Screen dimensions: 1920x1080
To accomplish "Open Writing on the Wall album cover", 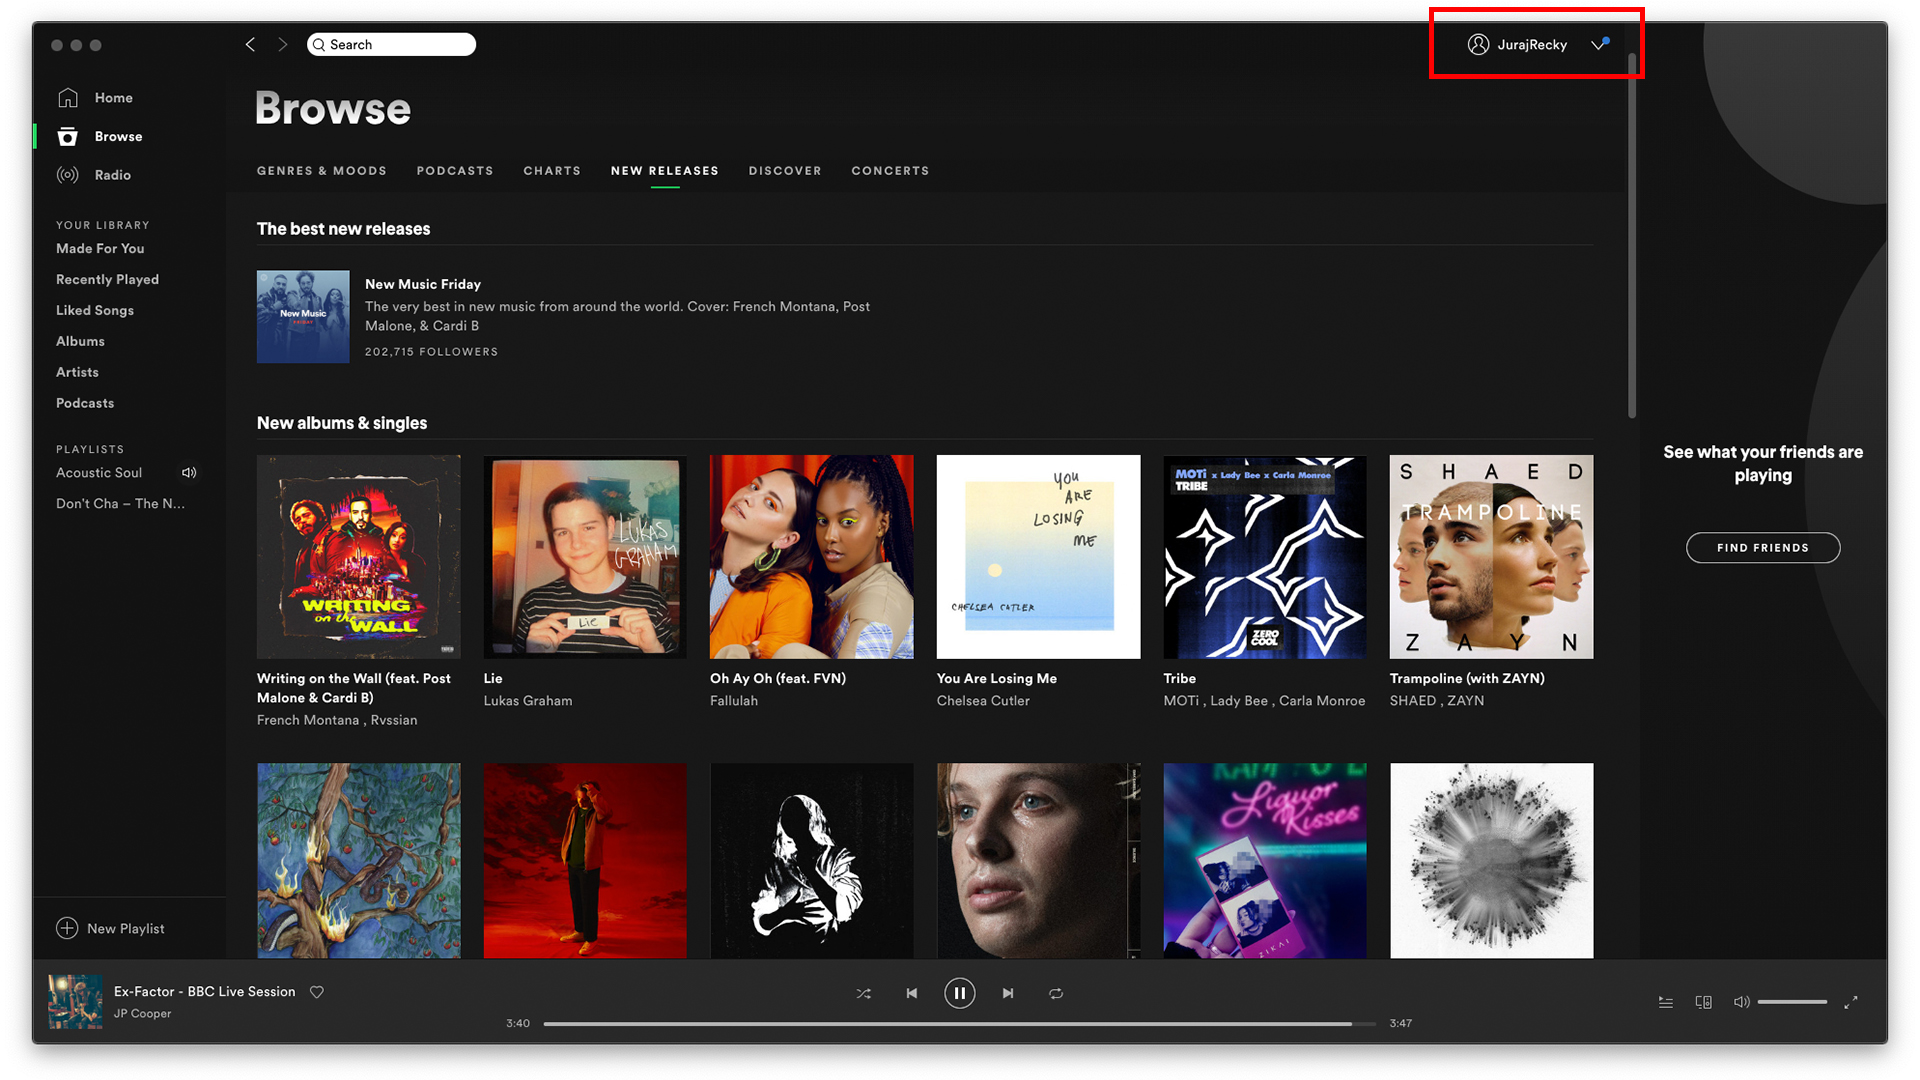I will point(359,557).
